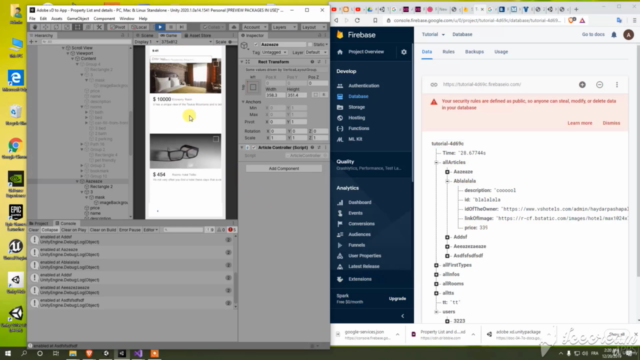Select the 'enabled at Ablalalela' log entry

(x=131, y=265)
